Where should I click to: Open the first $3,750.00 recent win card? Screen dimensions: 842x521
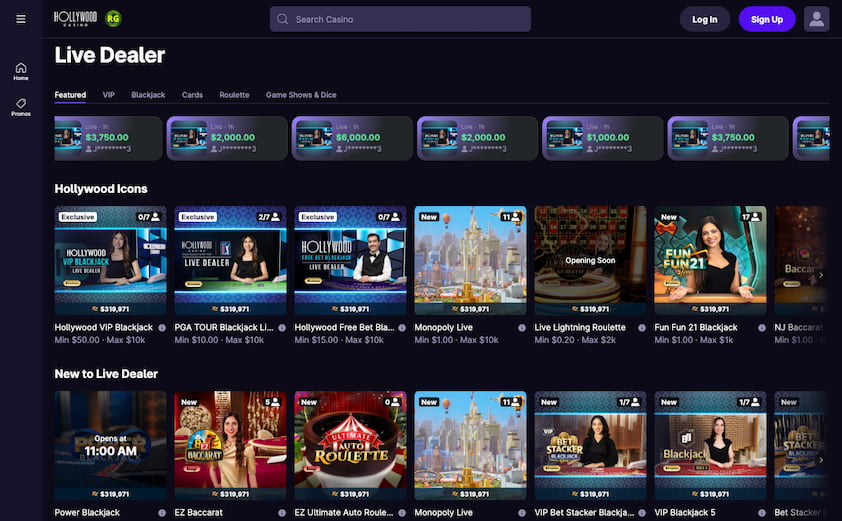108,139
